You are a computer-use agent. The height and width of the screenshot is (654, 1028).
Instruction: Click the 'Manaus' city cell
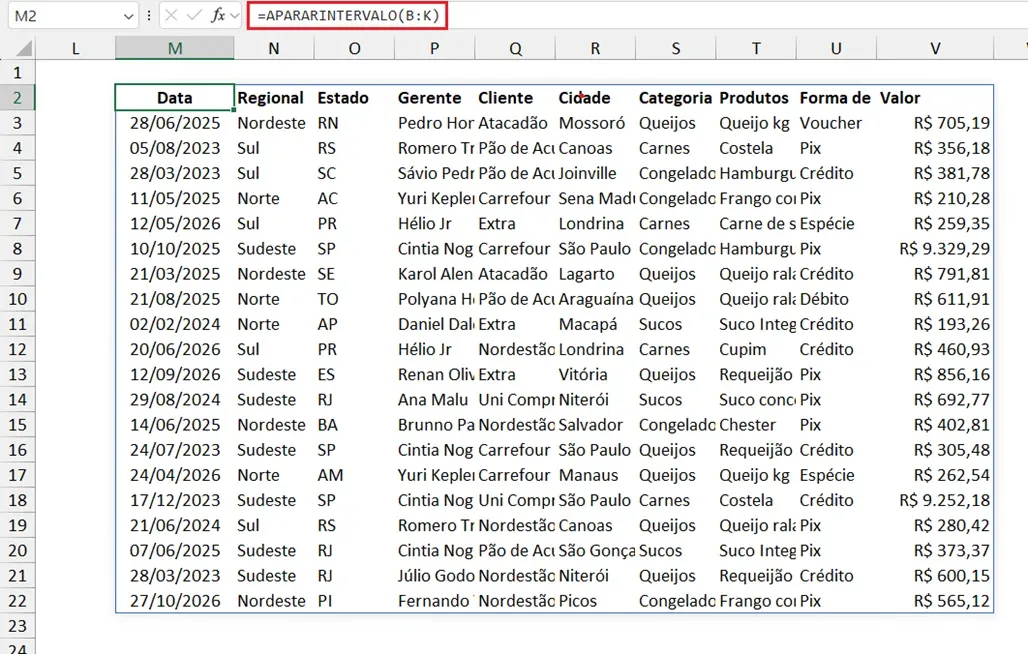click(x=595, y=475)
